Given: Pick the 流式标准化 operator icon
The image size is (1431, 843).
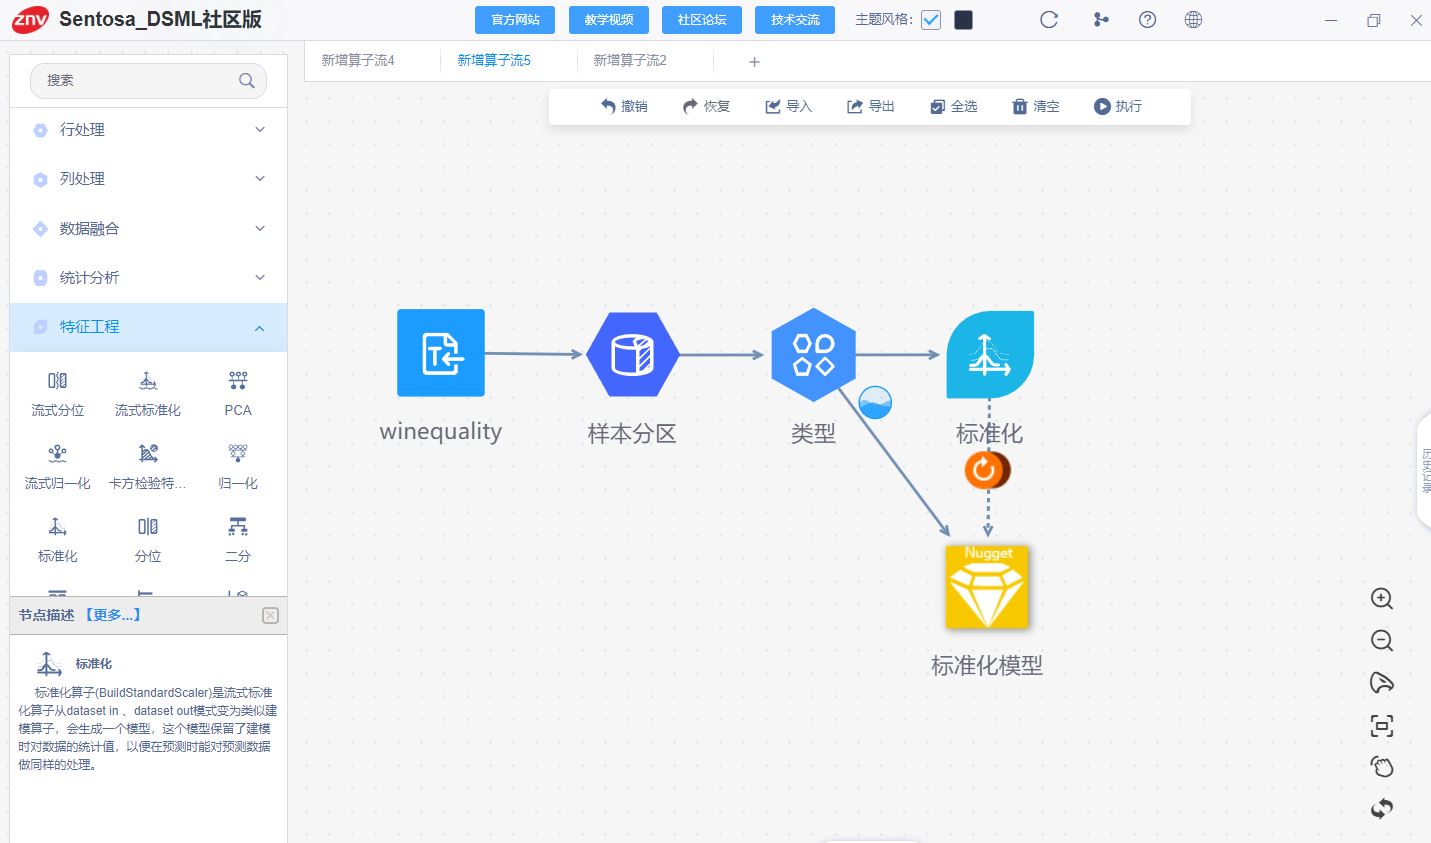Looking at the screenshot, I should (x=148, y=381).
